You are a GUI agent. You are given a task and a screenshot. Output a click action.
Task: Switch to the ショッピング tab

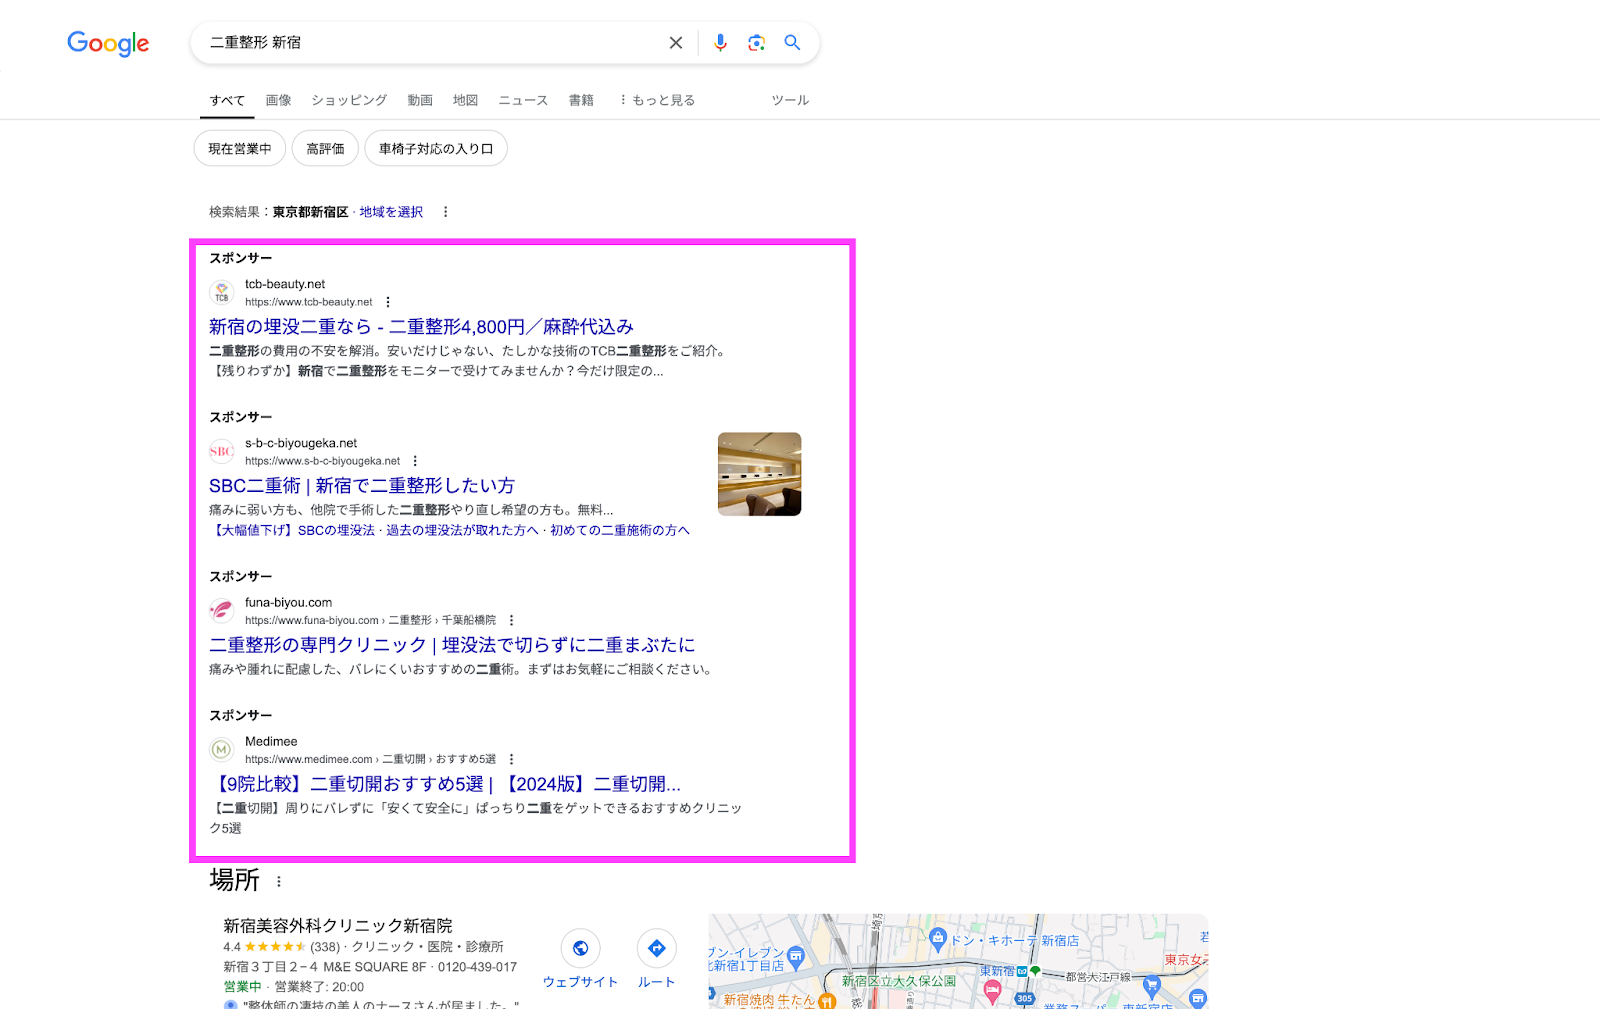click(349, 100)
